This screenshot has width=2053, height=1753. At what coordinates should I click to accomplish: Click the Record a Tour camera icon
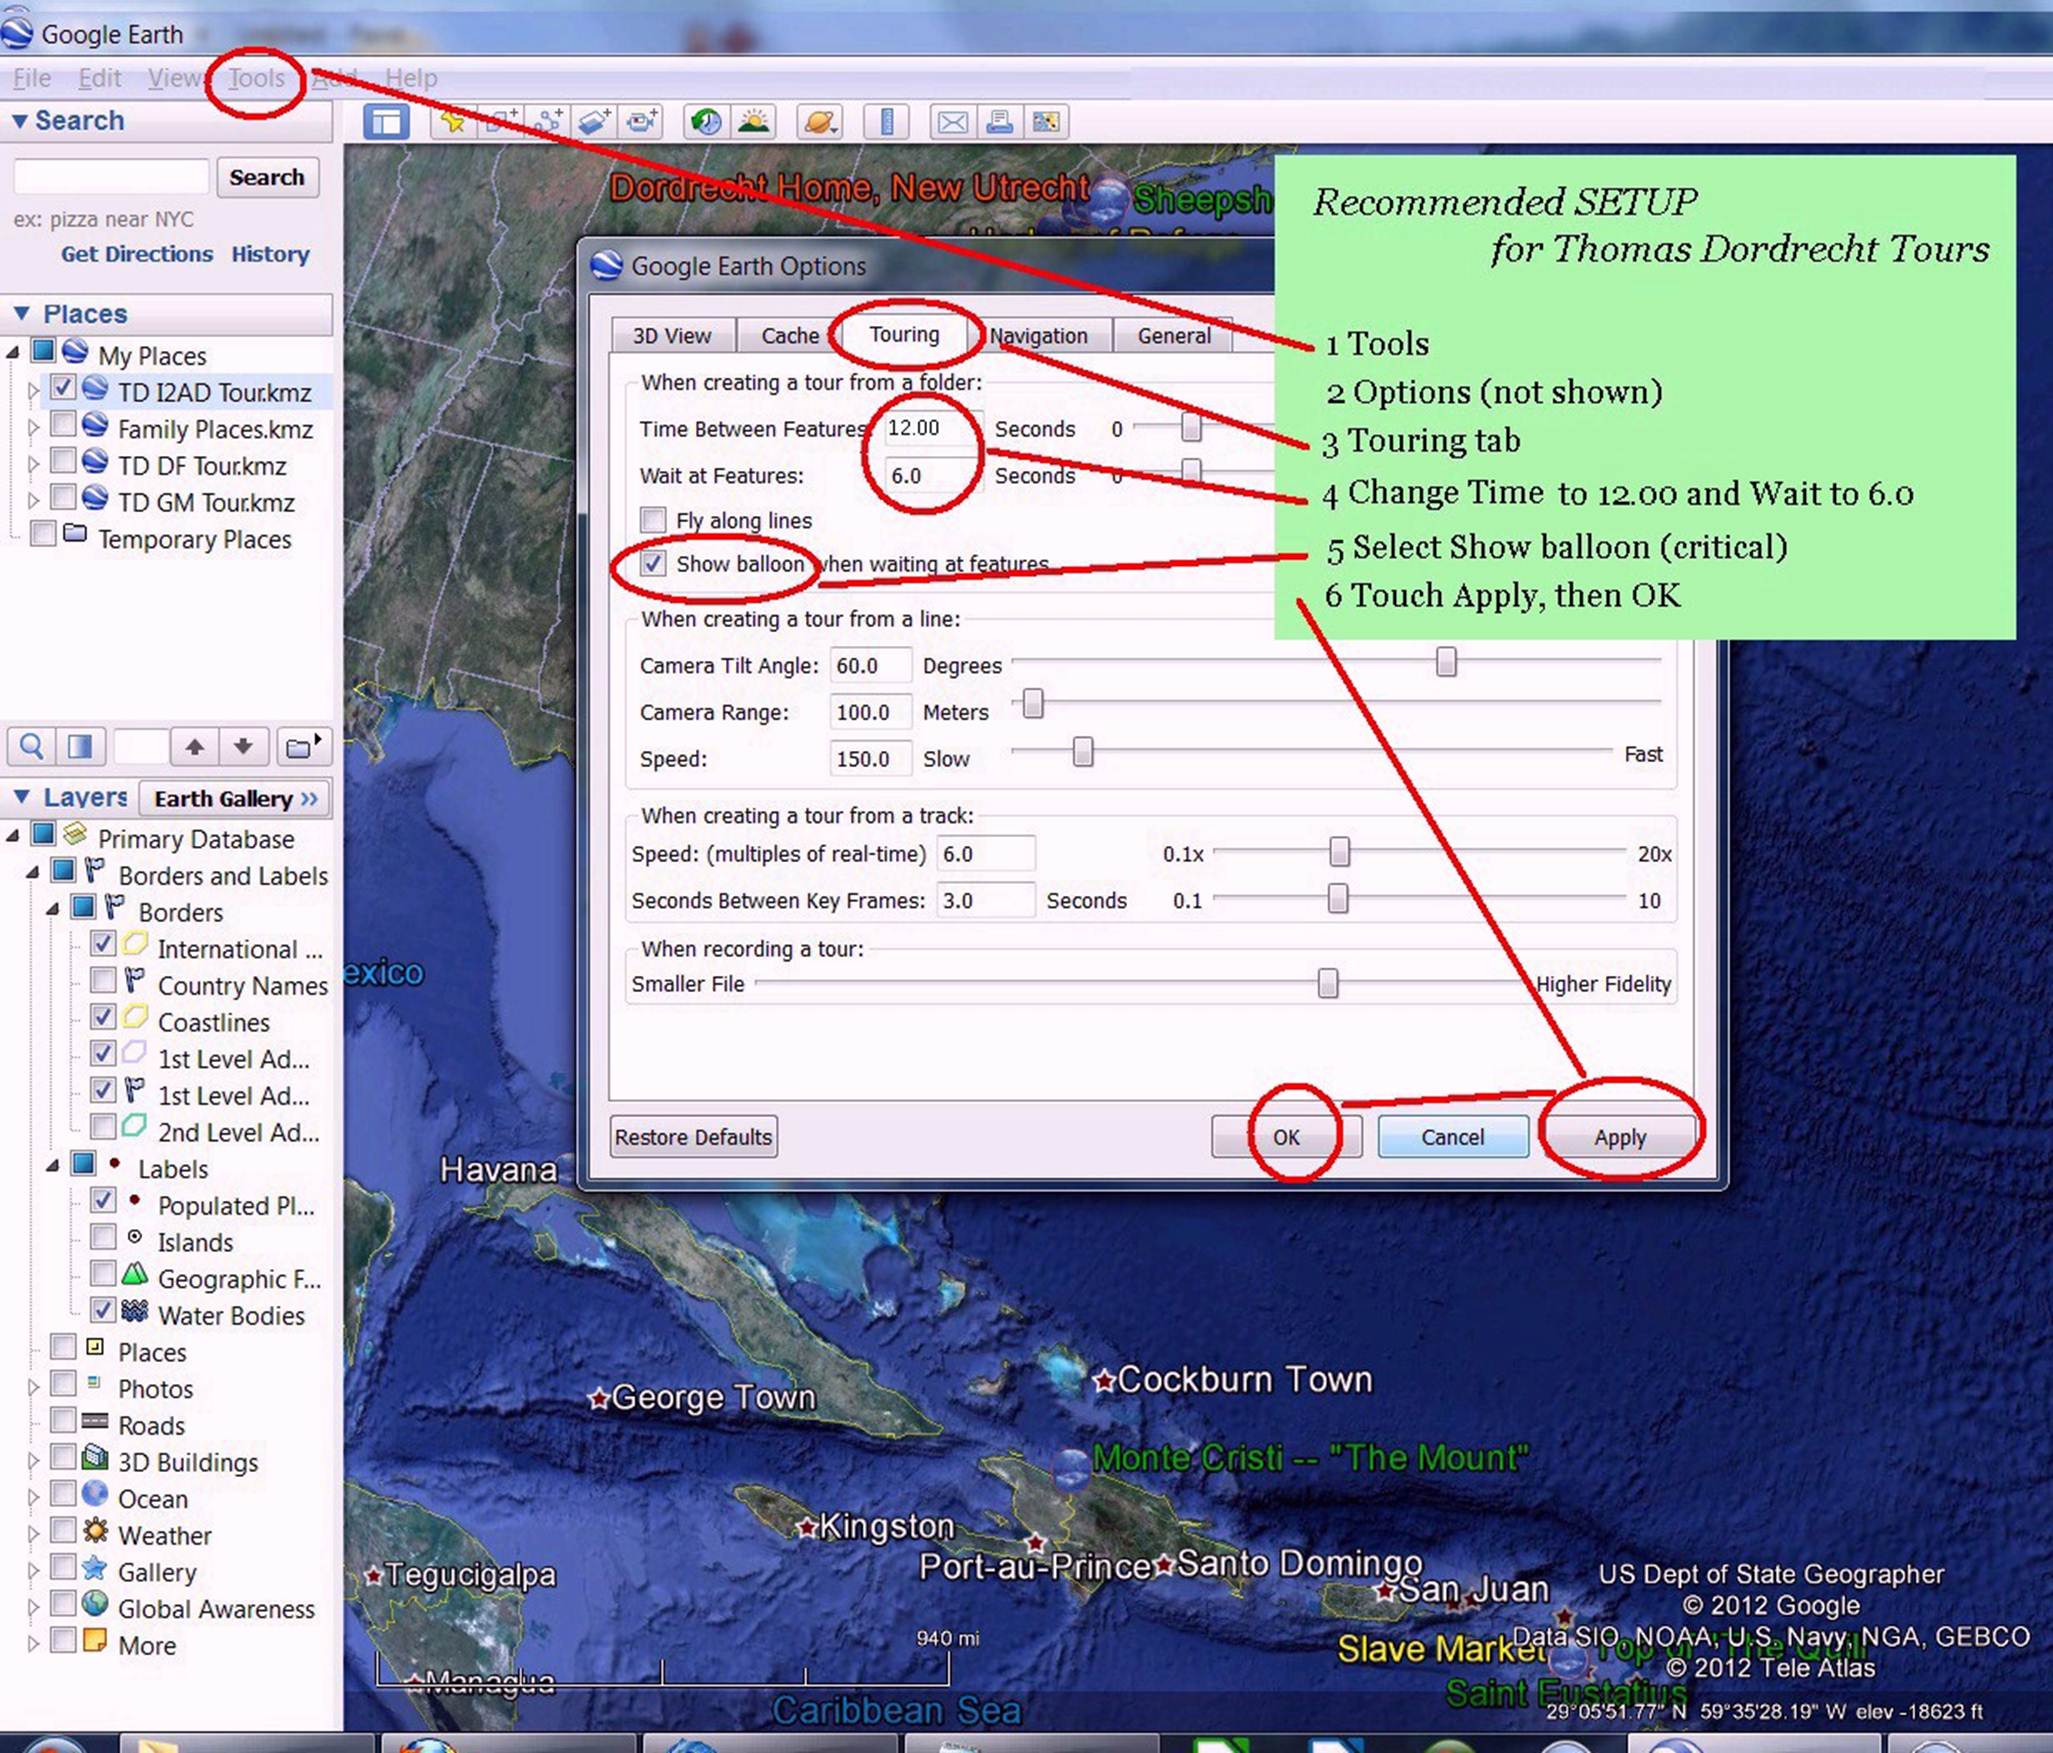pyautogui.click(x=641, y=122)
